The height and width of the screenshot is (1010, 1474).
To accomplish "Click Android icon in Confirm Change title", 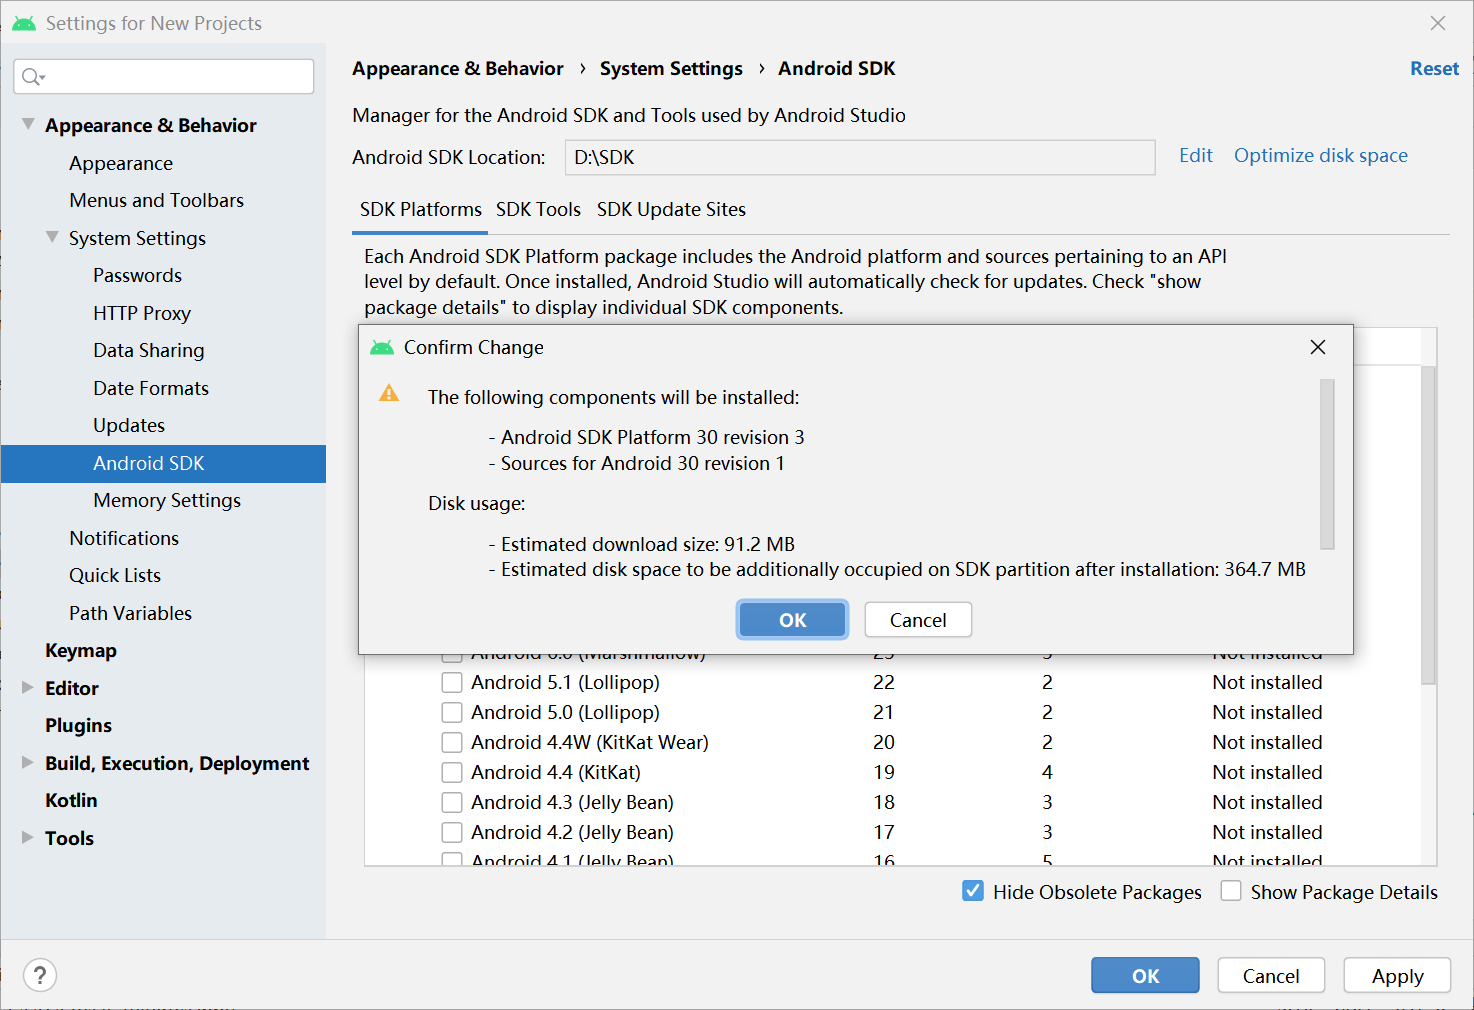I will [x=382, y=347].
